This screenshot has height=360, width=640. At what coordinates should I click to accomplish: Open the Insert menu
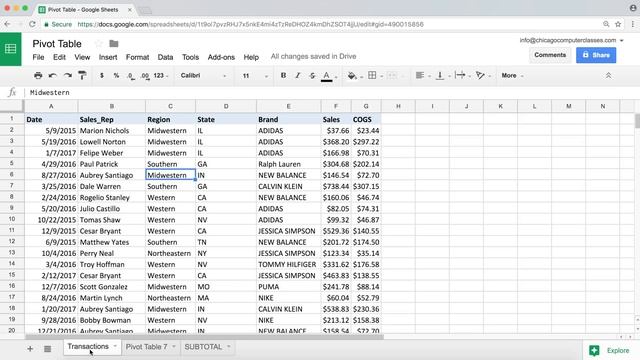108,57
